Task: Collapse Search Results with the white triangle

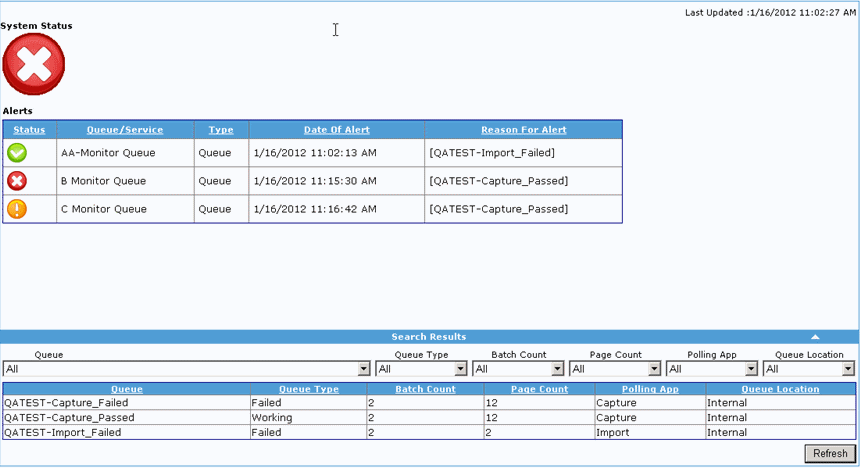Action: click(815, 337)
